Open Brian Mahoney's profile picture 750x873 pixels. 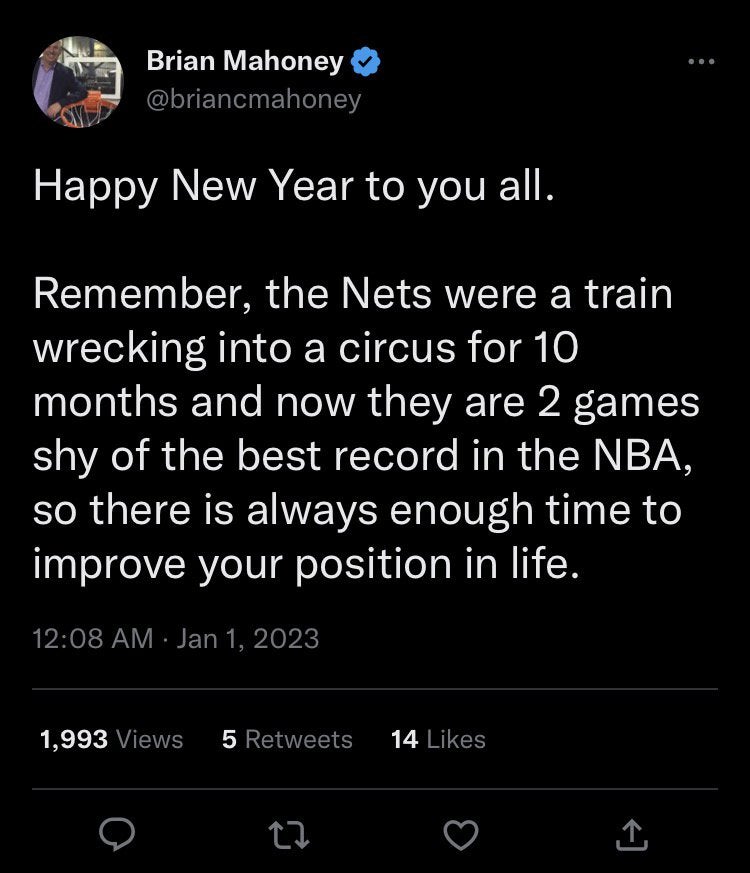(77, 81)
